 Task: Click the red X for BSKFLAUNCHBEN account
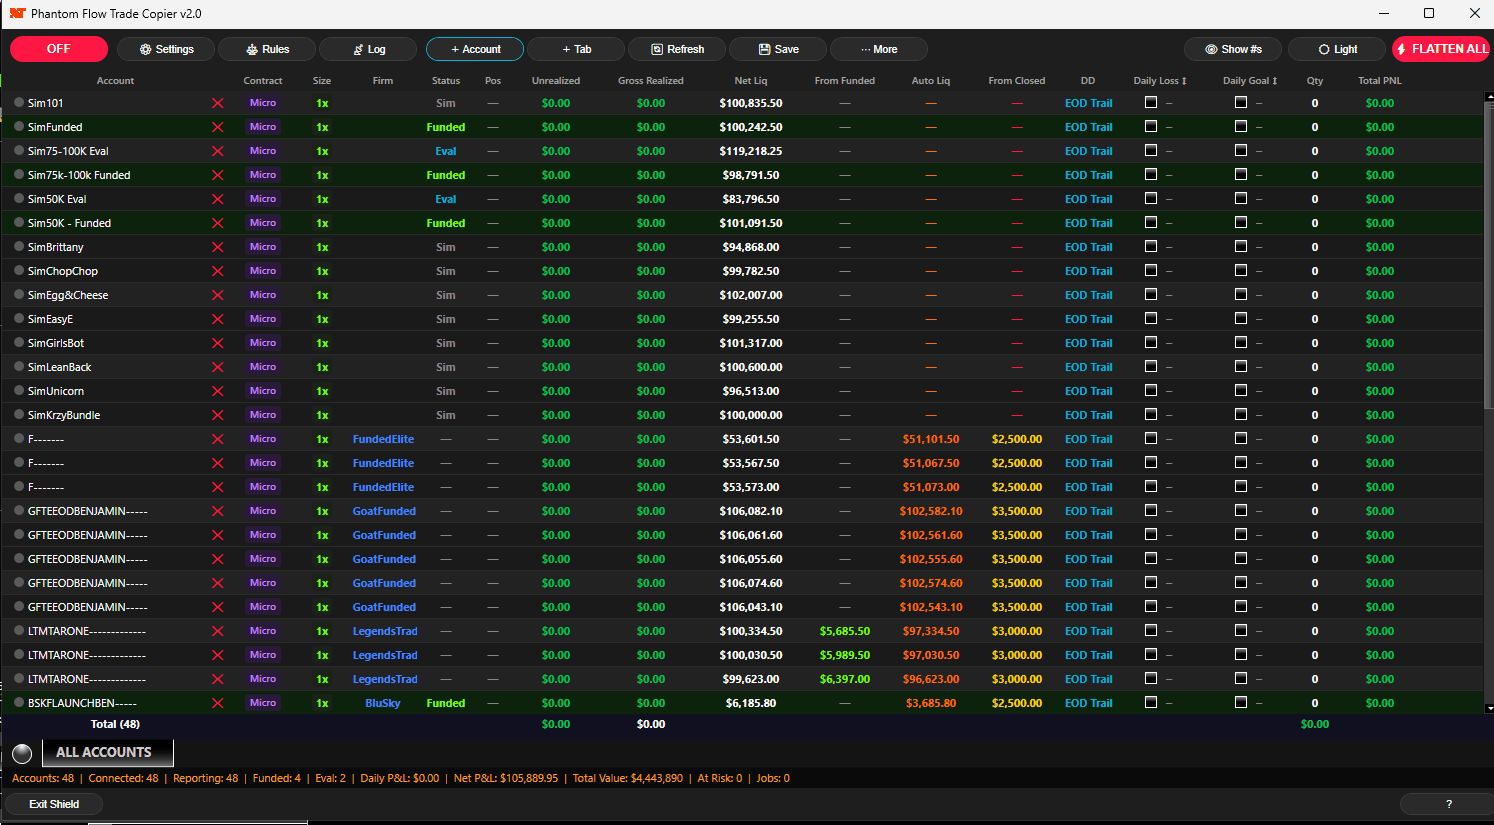[217, 703]
